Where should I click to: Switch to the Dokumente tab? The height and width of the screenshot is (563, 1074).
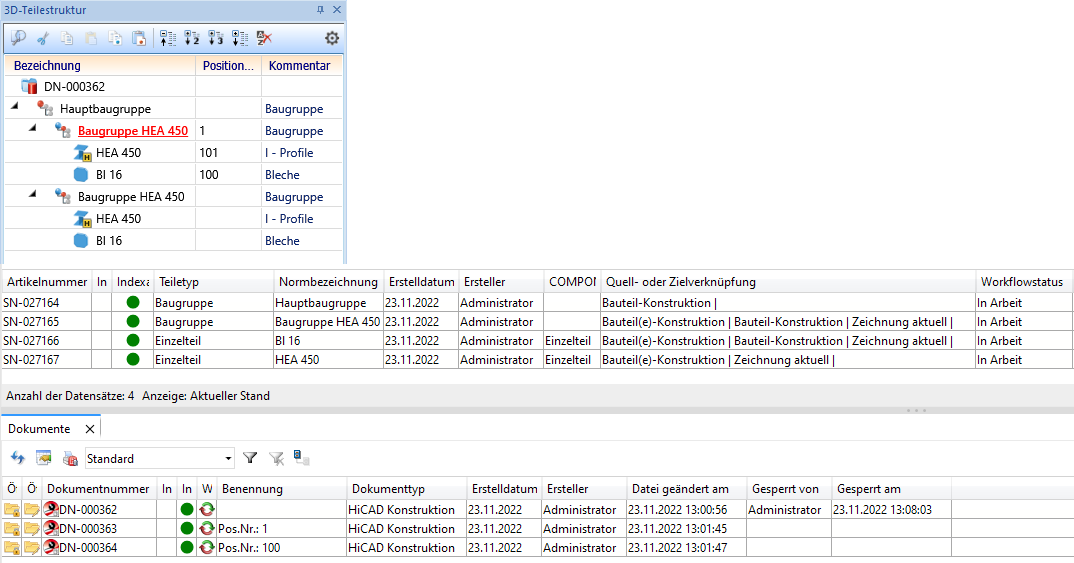(x=40, y=429)
